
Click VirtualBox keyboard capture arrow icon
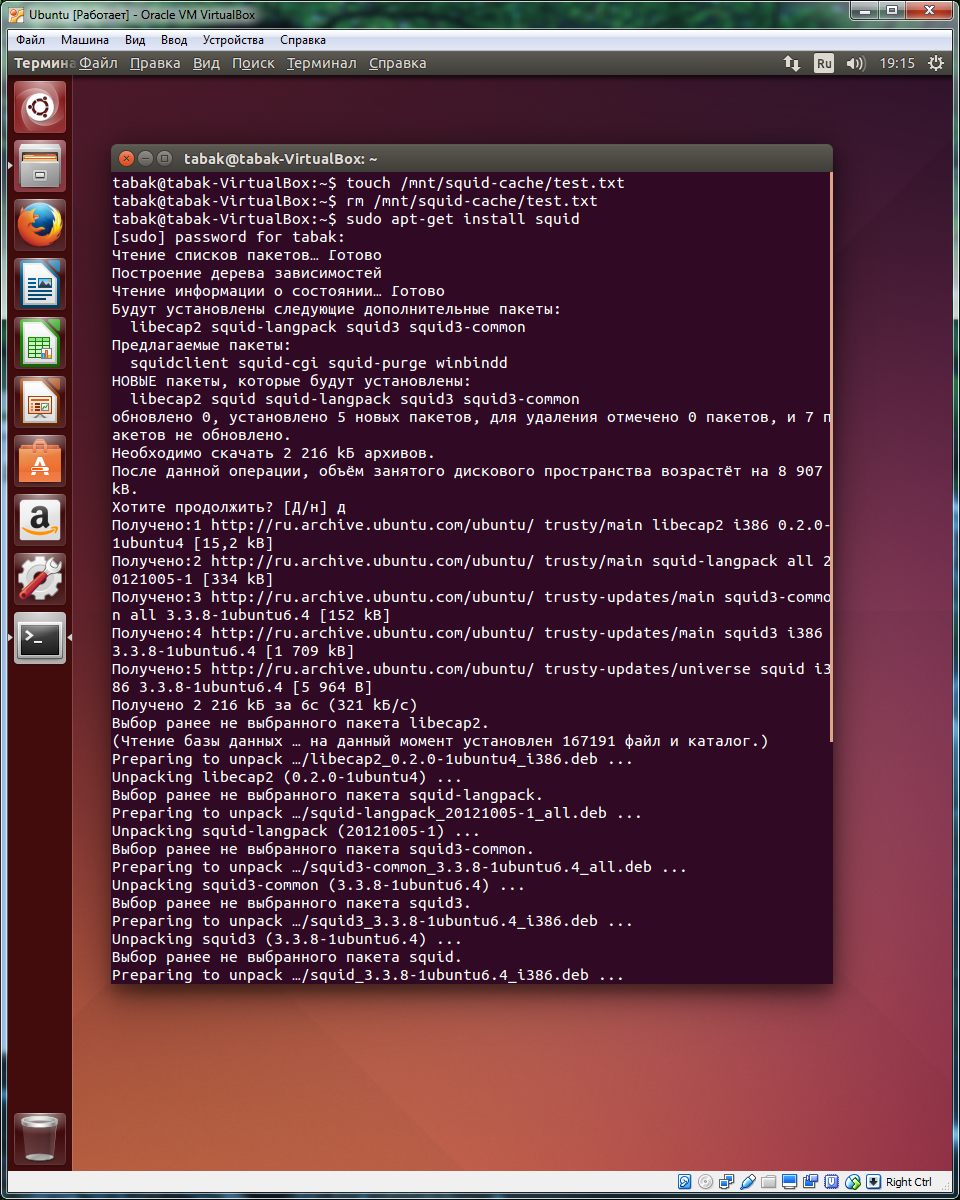(x=873, y=1182)
